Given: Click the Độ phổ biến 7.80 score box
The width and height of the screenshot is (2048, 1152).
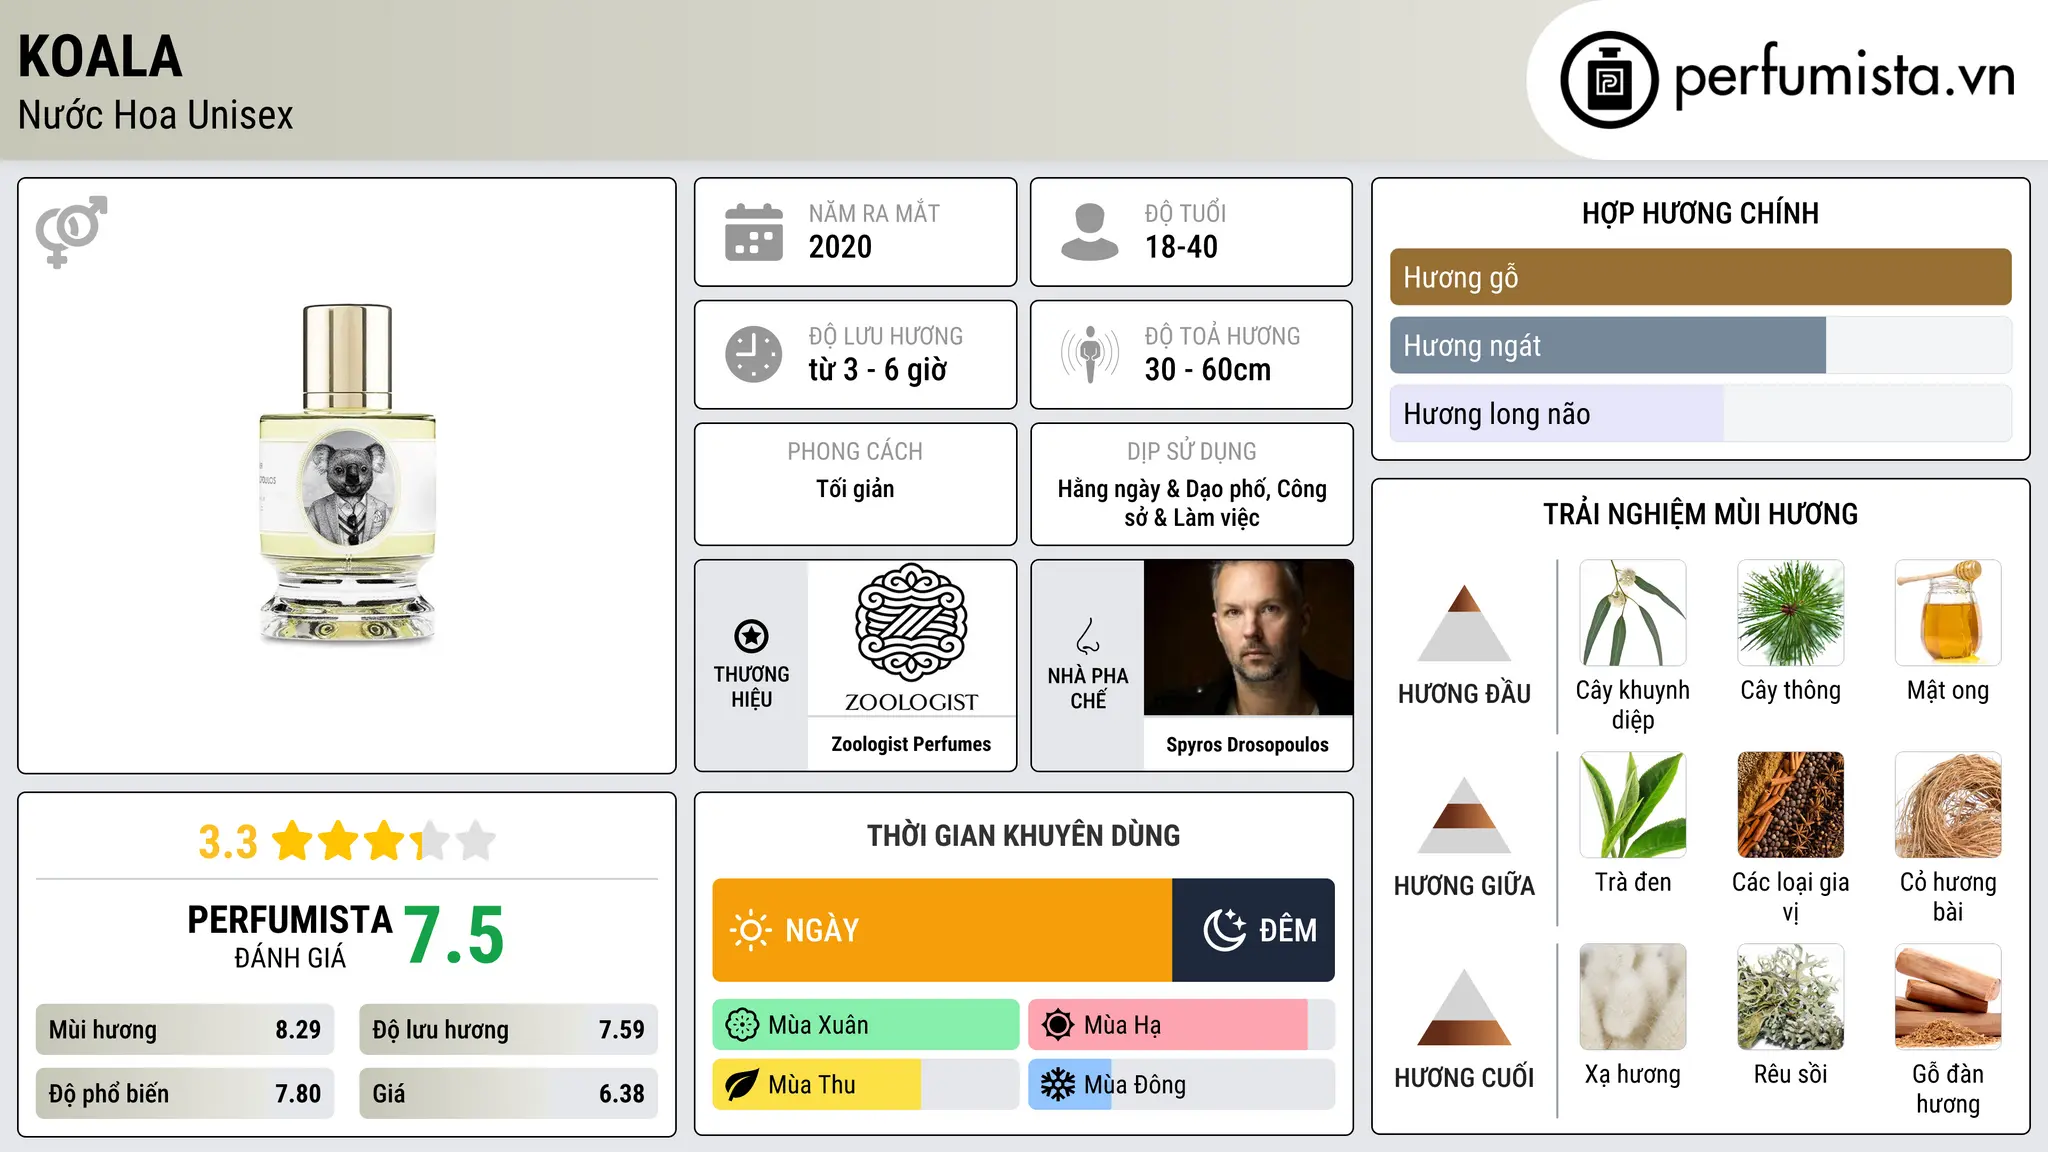Looking at the screenshot, I should coord(185,1094).
